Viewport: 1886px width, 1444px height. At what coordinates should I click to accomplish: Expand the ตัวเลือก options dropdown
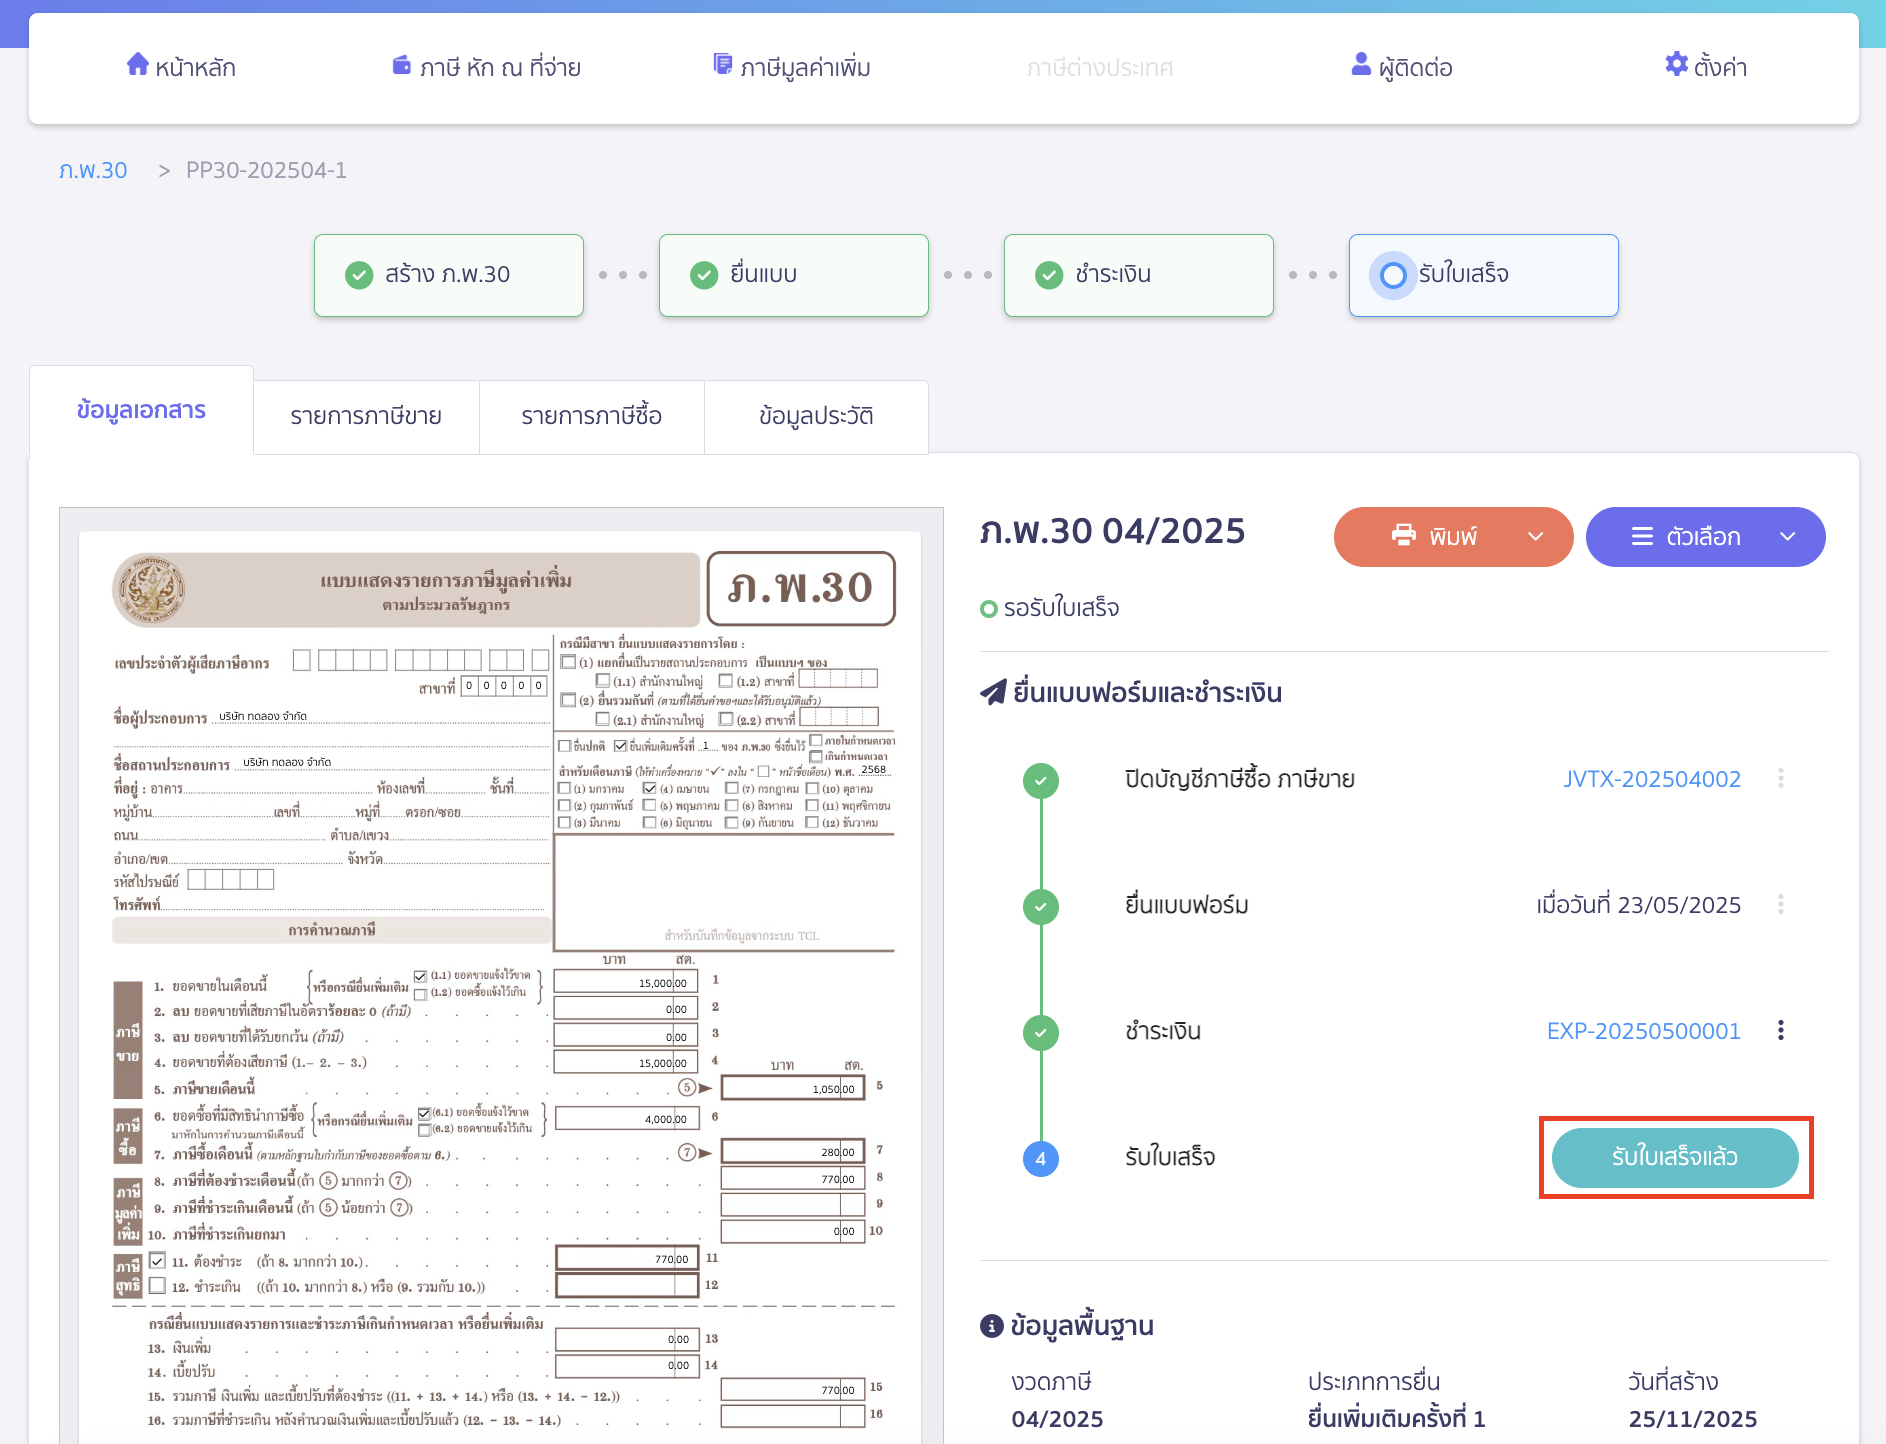click(1787, 537)
